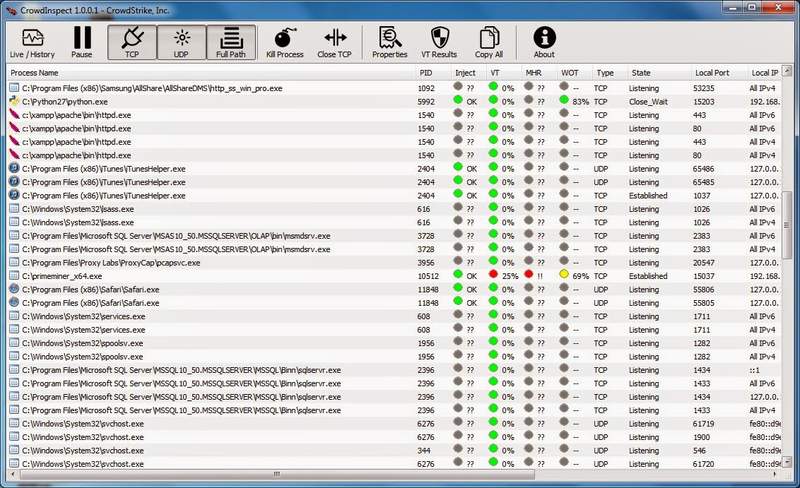Click the services.exe row listening on IPv4
Screen dimensions: 800x488
[x=394, y=330]
